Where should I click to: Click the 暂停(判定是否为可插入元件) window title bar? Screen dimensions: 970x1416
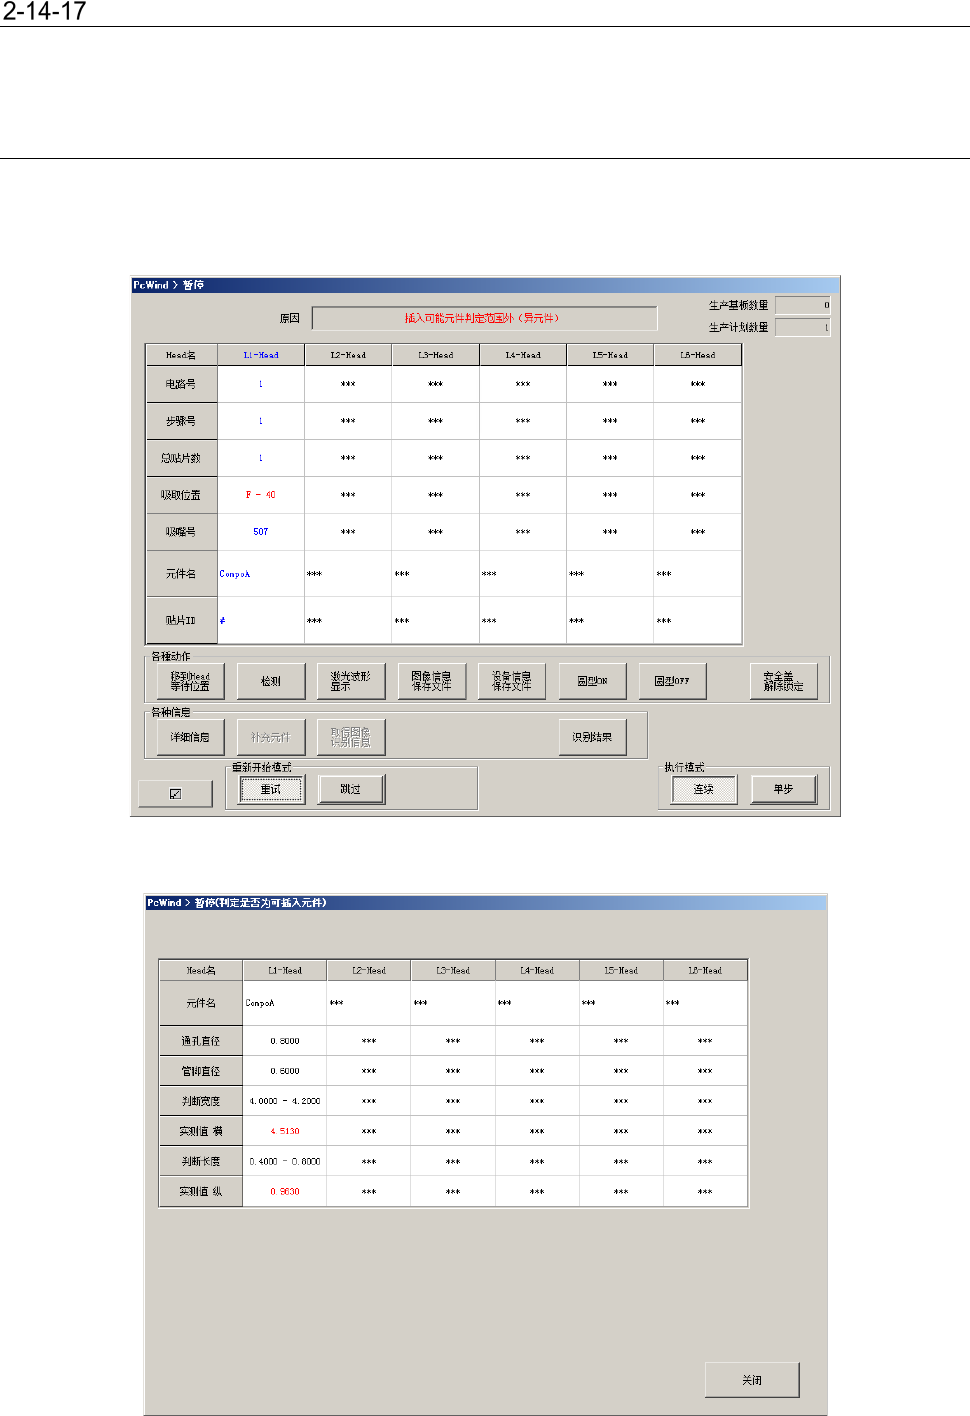[x=486, y=902]
